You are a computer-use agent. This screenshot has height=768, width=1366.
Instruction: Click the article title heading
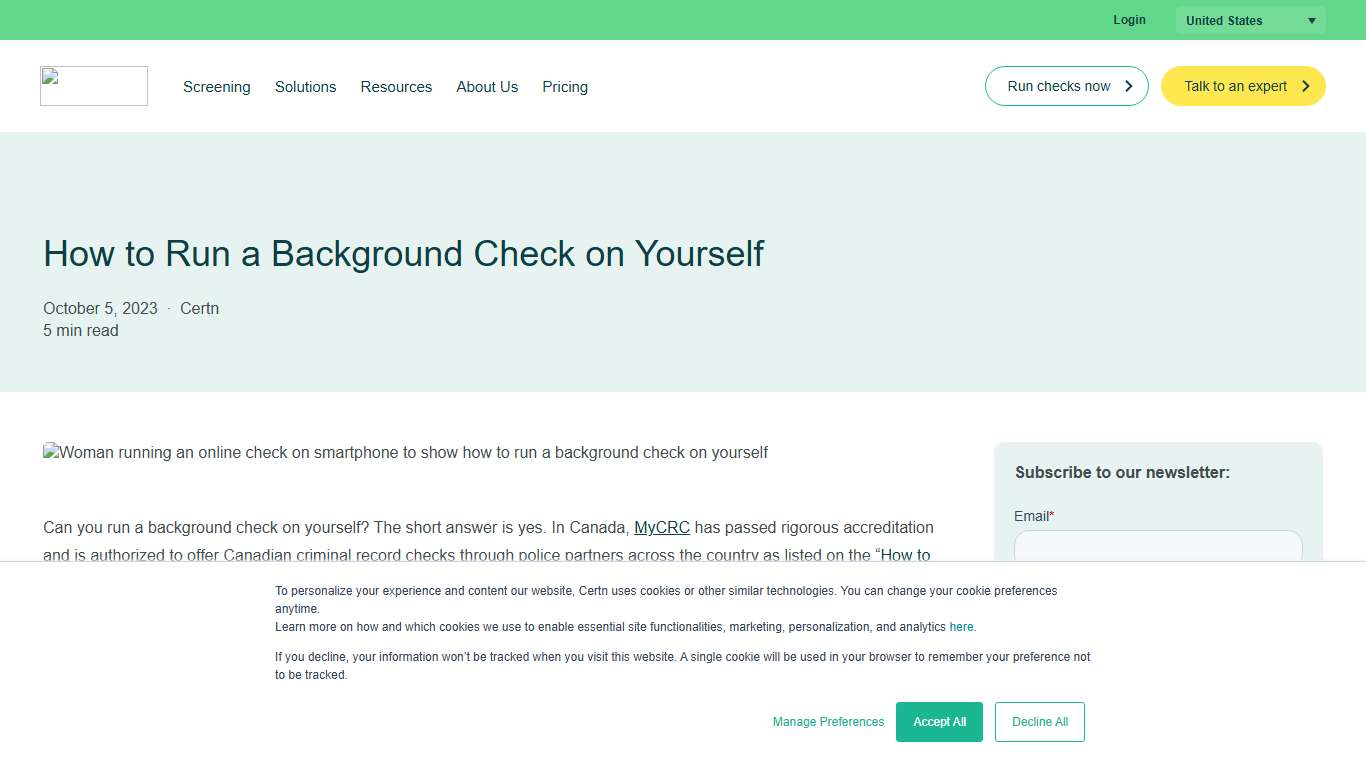tap(403, 254)
